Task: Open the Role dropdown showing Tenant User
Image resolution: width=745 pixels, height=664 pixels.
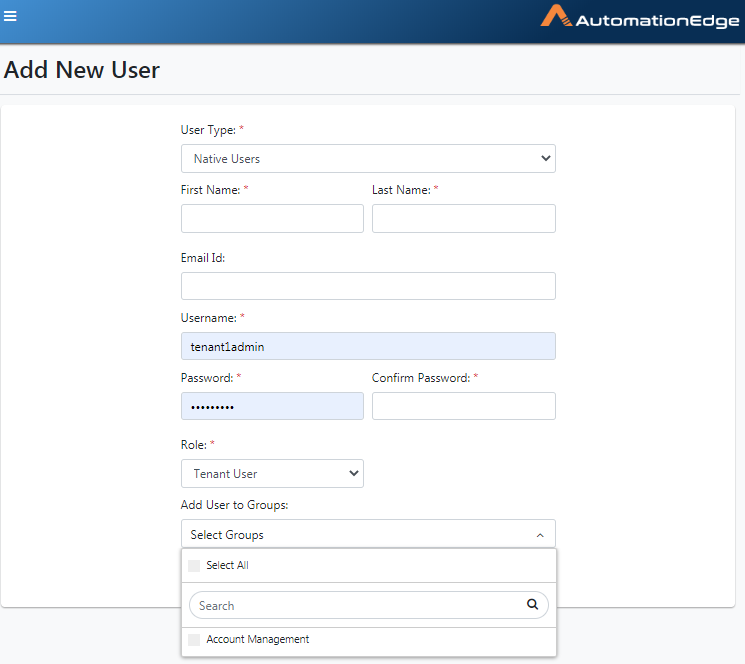Action: [272, 474]
